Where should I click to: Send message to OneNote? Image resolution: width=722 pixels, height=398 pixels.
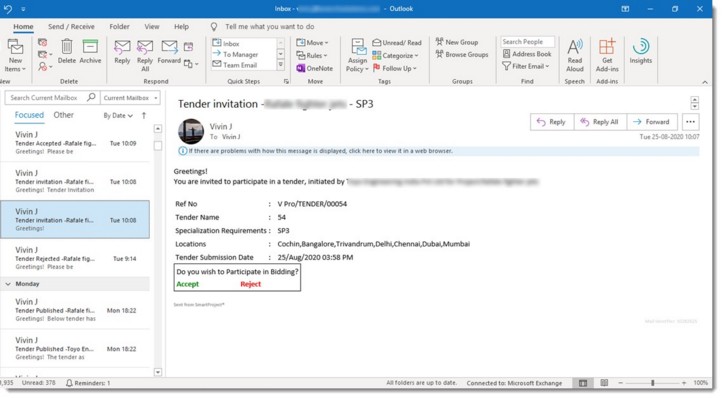coord(315,68)
